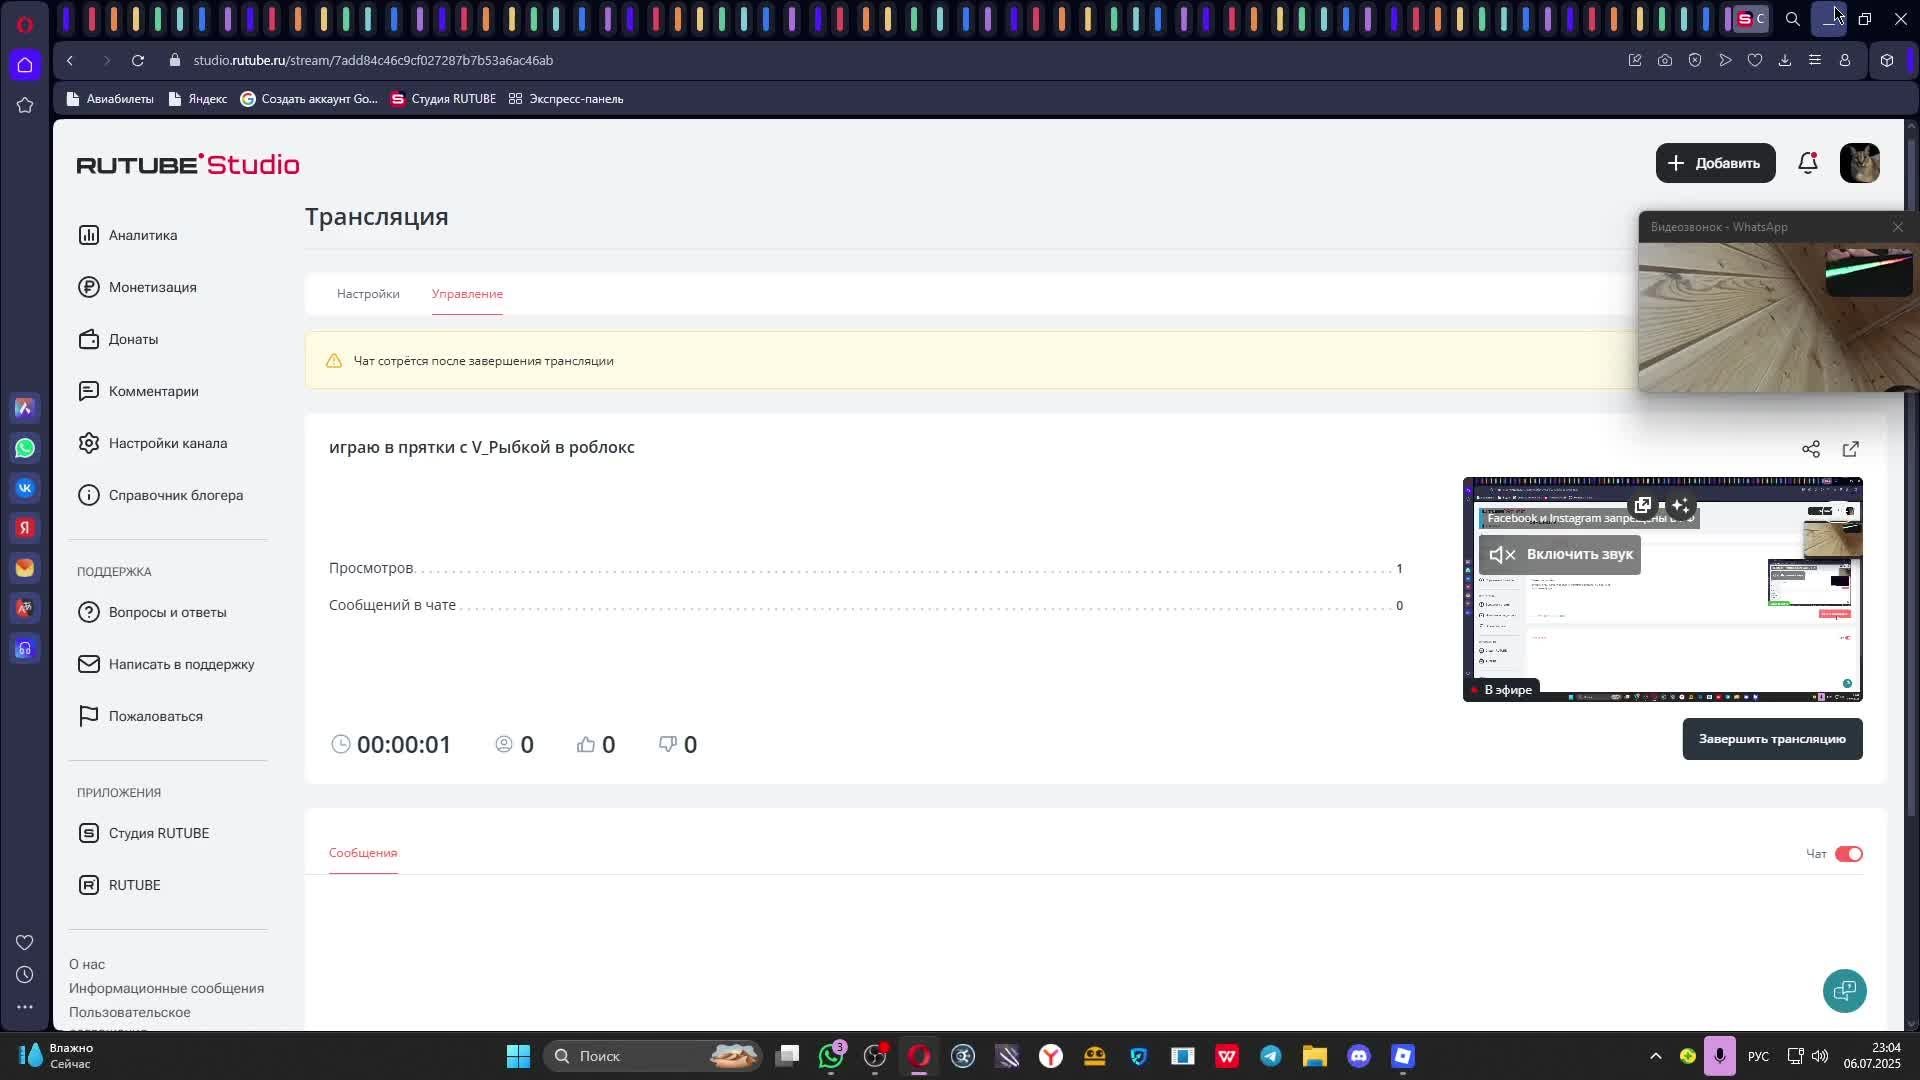Select the Сообщения tab

(363, 853)
